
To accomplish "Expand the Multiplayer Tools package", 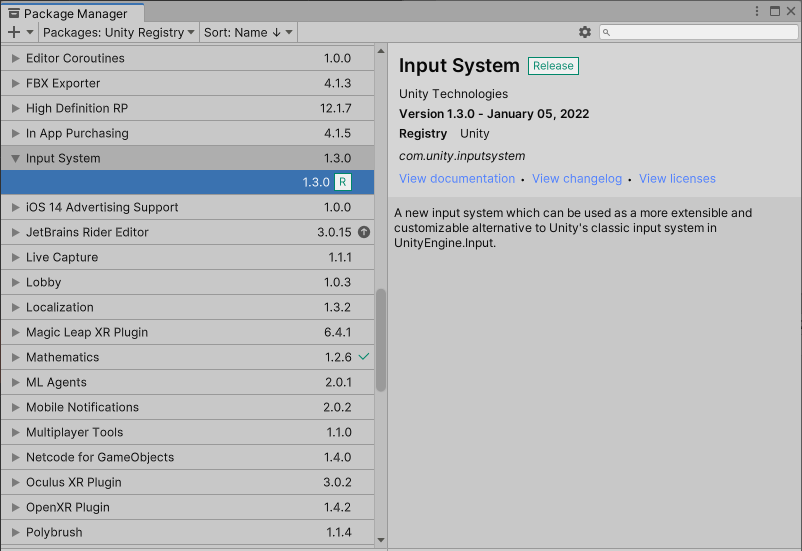I will pos(15,432).
